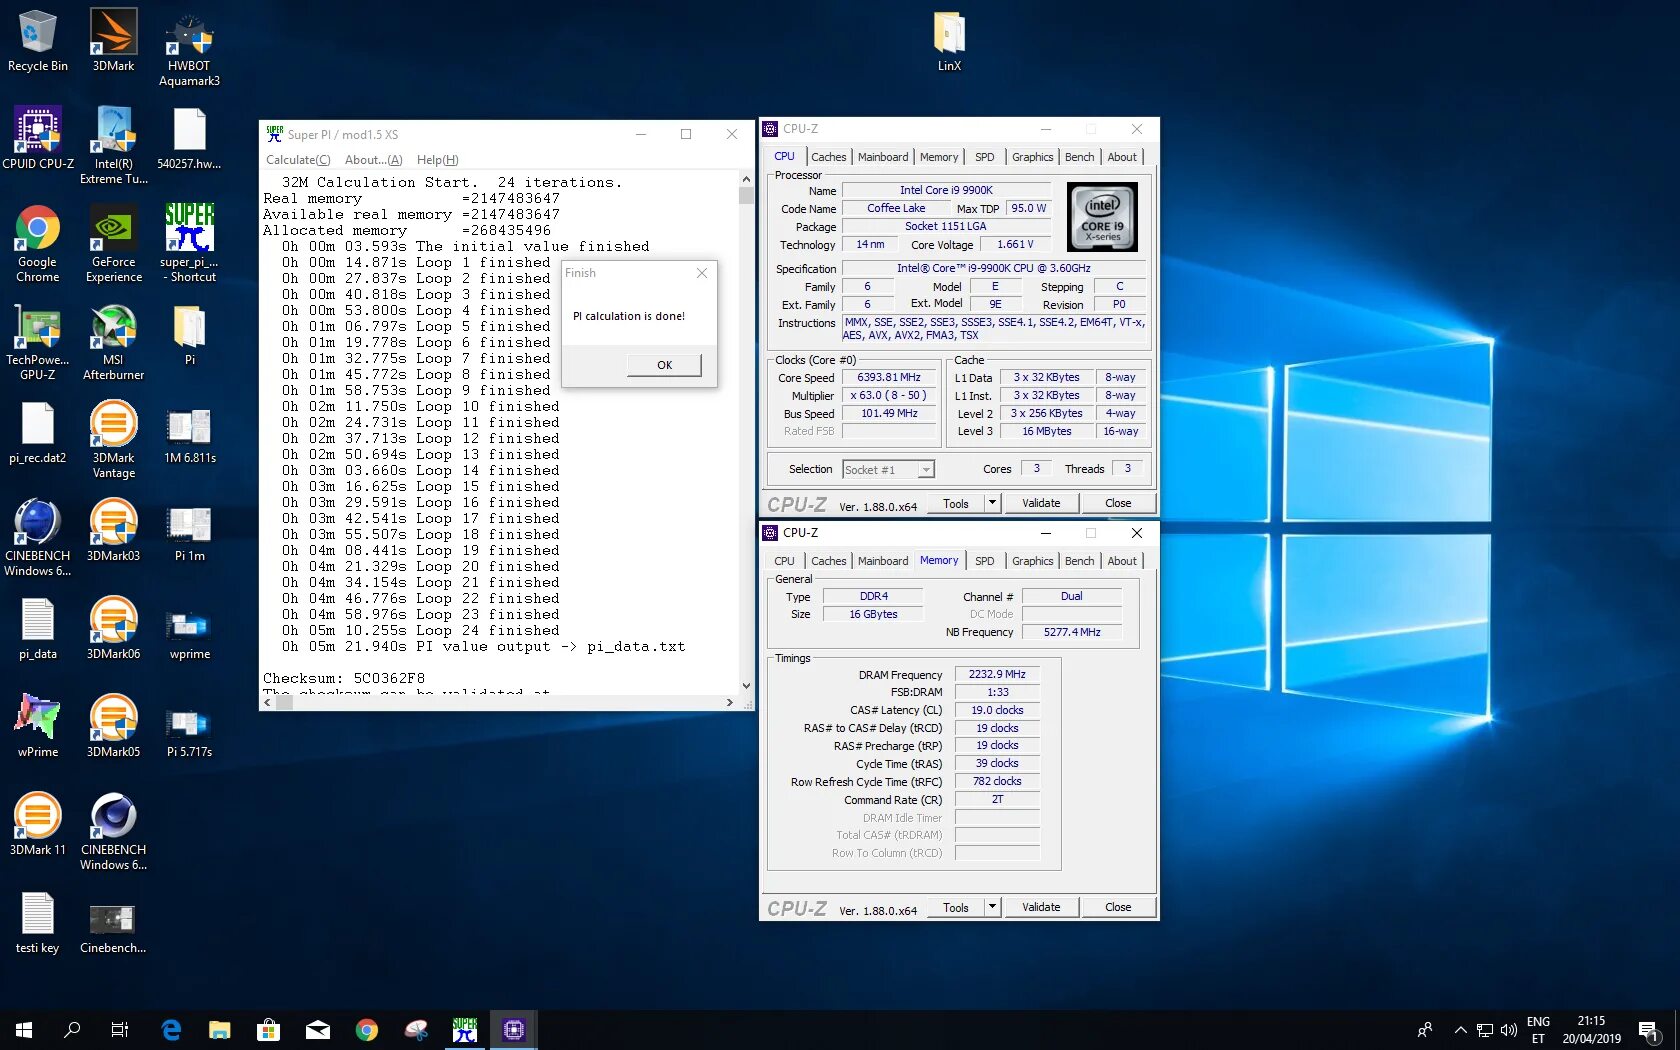Launch wPrime application icon
Viewport: 1680px width, 1050px height.
point(38,727)
